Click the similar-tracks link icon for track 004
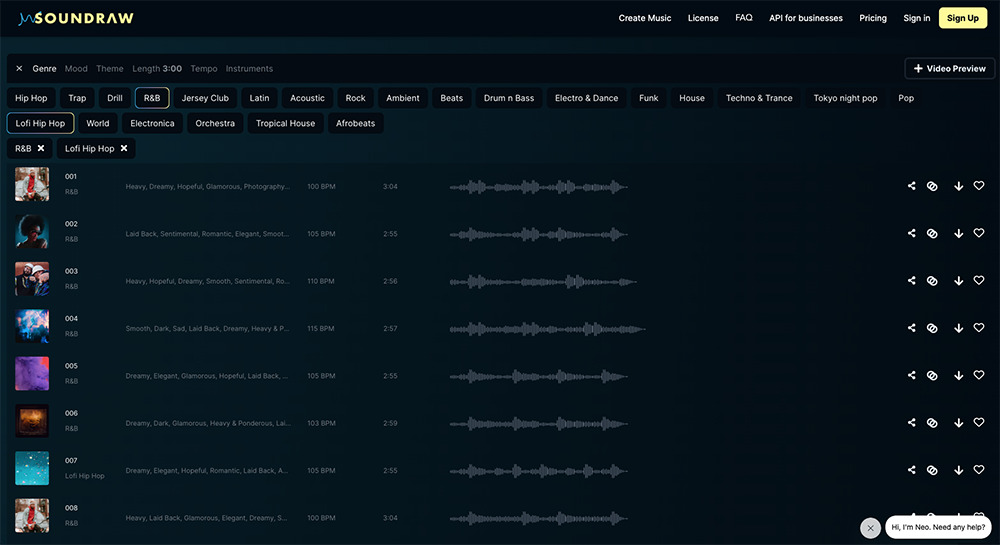The image size is (1000, 545). click(x=932, y=328)
